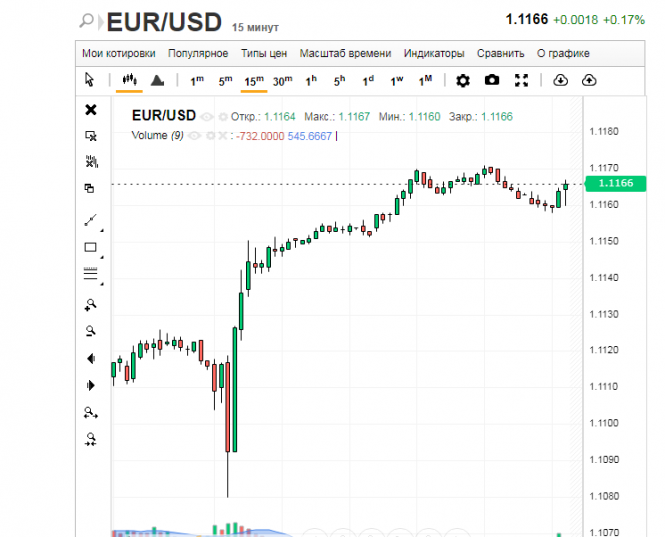This screenshot has width=665, height=537.
Task: Toggle EUR/USD series visibility eye
Action: click(x=207, y=117)
